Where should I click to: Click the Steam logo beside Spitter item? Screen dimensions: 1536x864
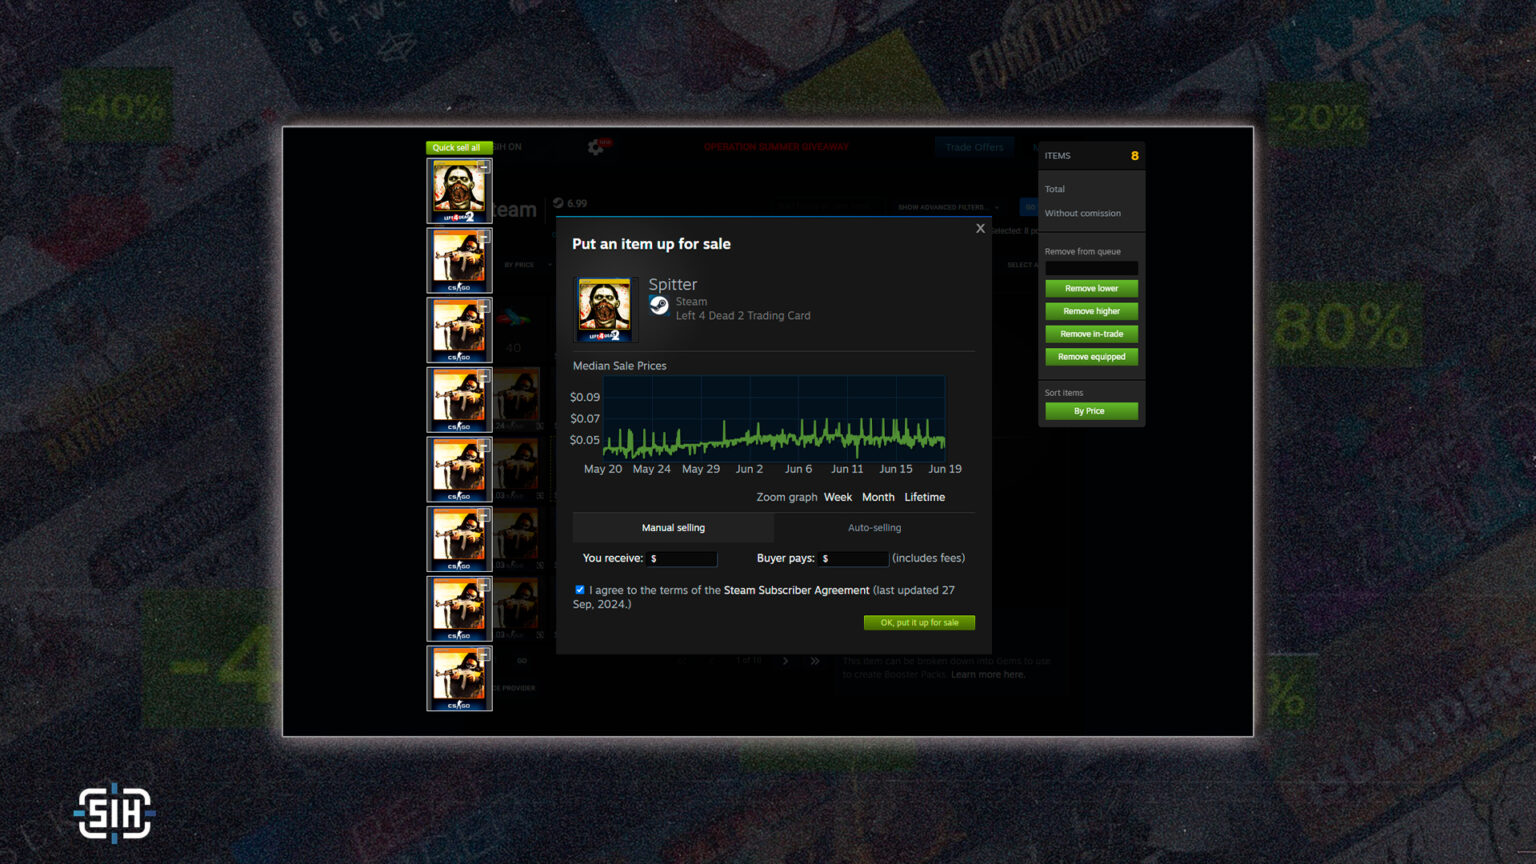click(x=659, y=305)
